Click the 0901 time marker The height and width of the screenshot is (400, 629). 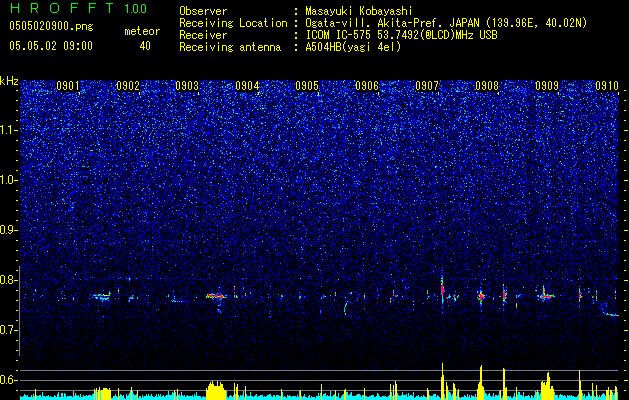[68, 86]
